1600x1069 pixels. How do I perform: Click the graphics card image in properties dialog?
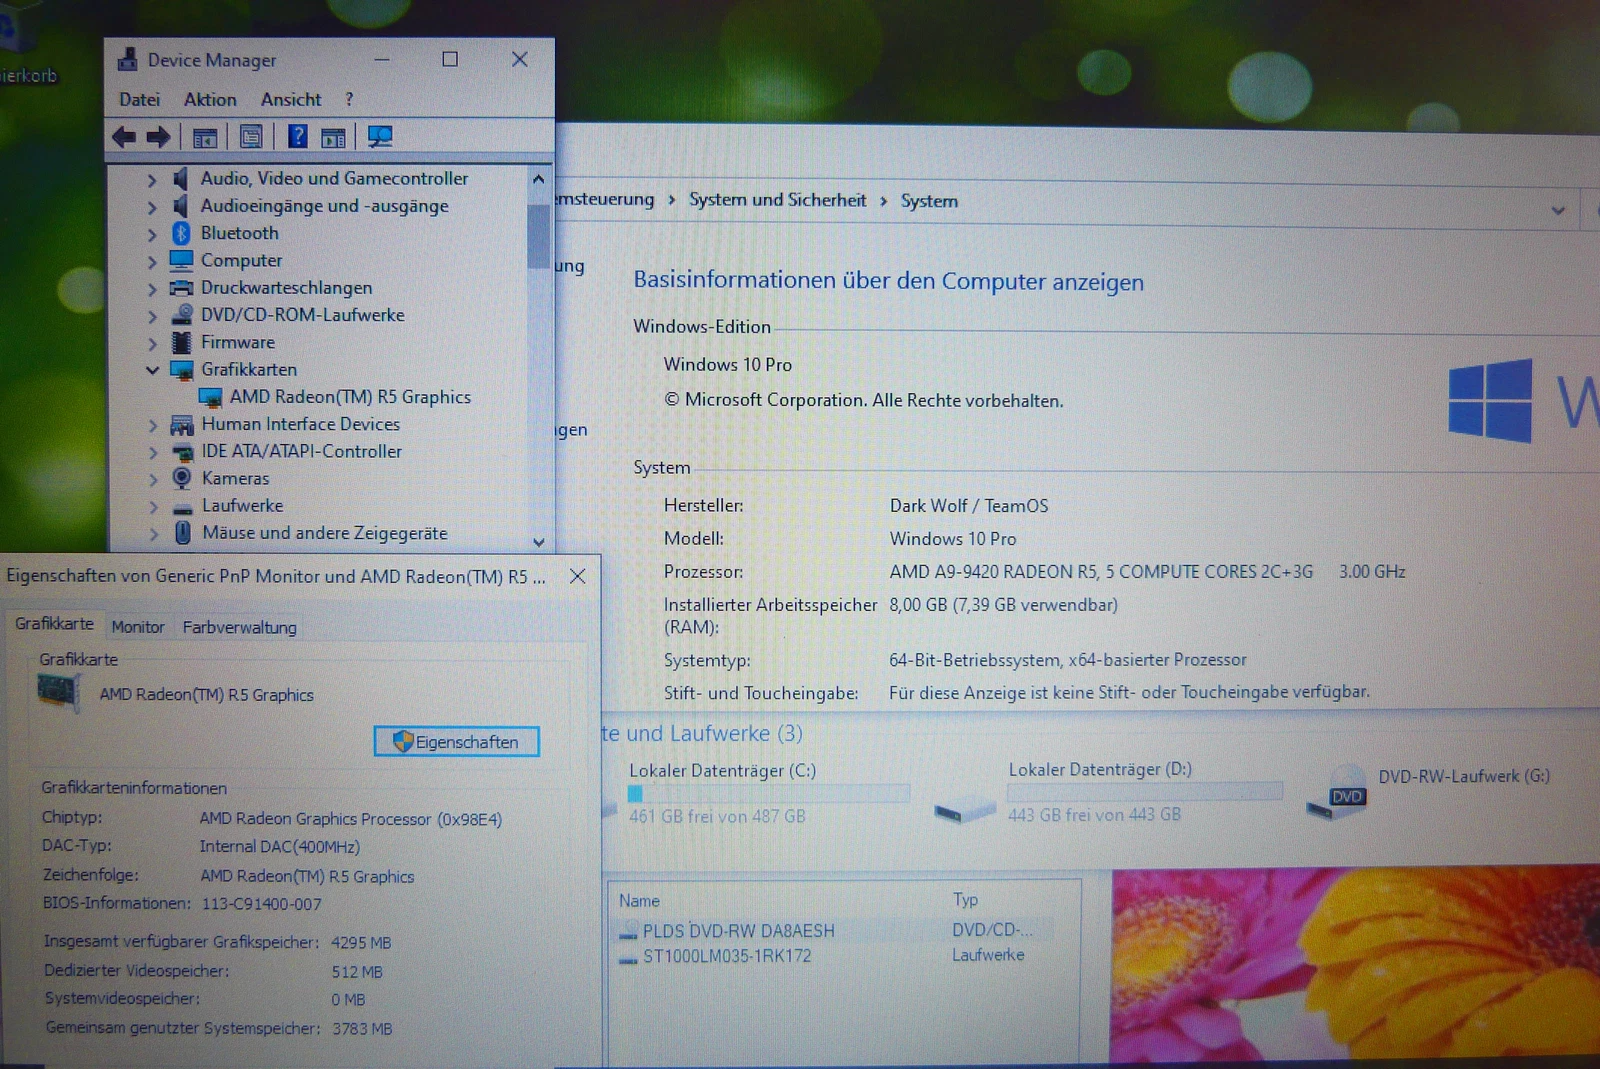pyautogui.click(x=58, y=692)
